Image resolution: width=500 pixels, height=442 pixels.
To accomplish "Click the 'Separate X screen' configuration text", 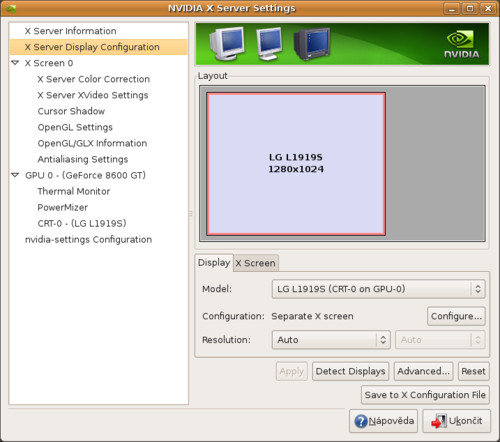I will pyautogui.click(x=312, y=316).
